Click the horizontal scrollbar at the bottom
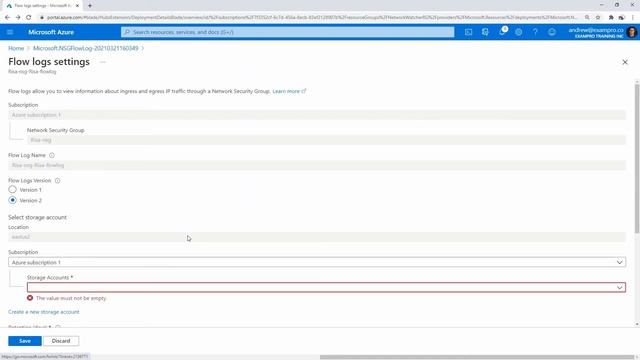This screenshot has width=640, height=360. tap(477, 357)
